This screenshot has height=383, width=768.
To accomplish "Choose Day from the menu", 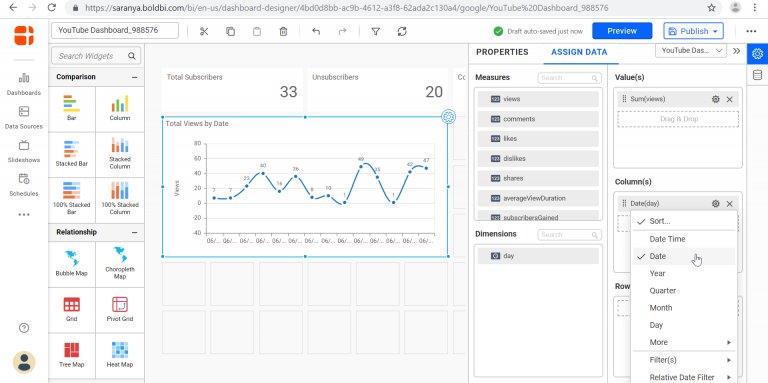I will point(685,325).
